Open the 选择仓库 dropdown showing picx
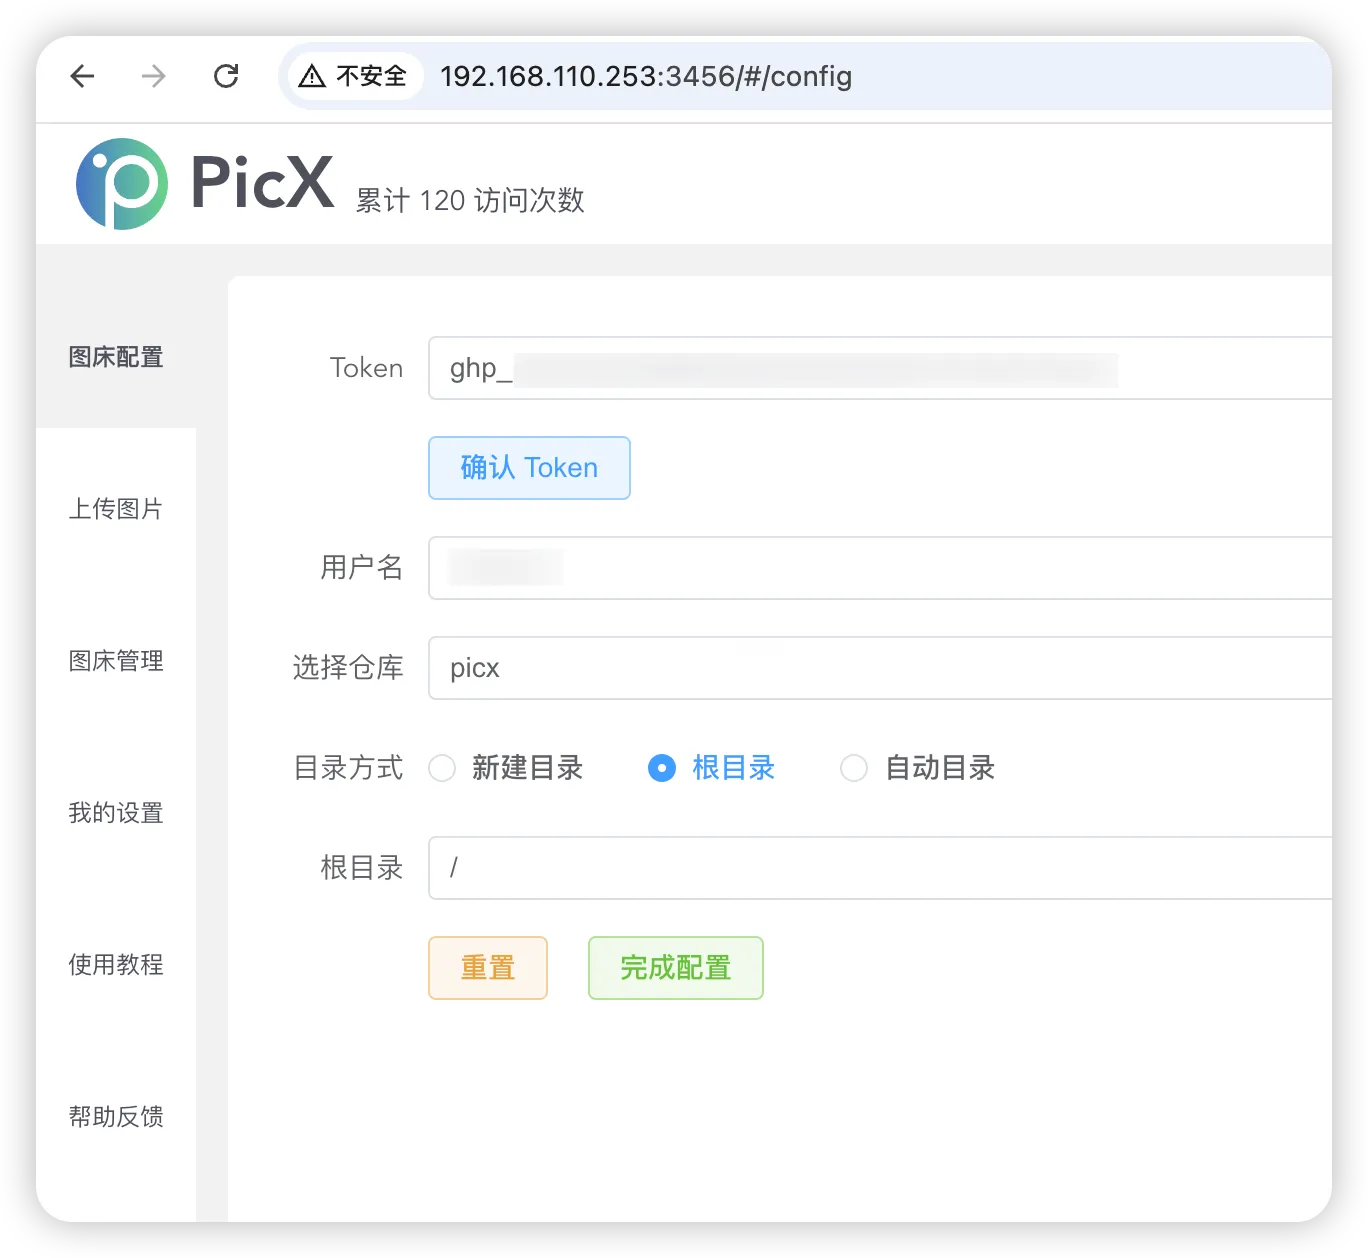This screenshot has height=1258, width=1368. (880, 668)
